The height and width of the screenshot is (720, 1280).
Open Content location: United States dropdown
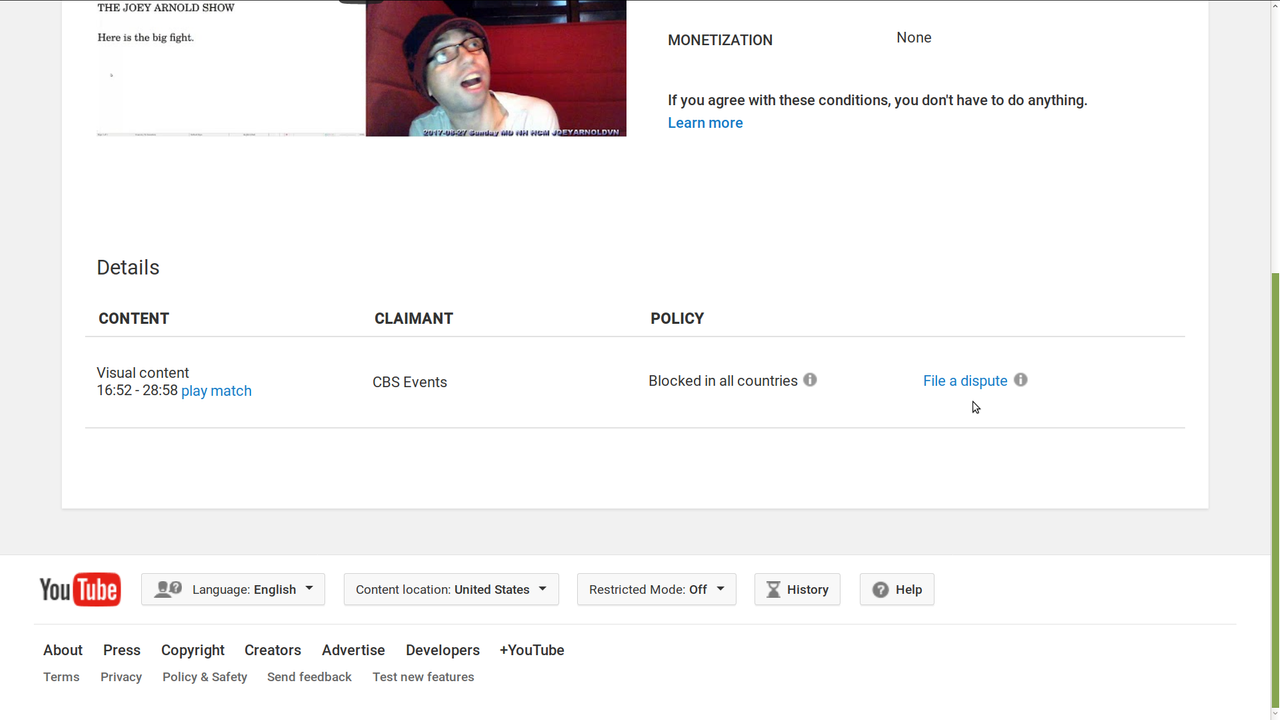tap(451, 590)
